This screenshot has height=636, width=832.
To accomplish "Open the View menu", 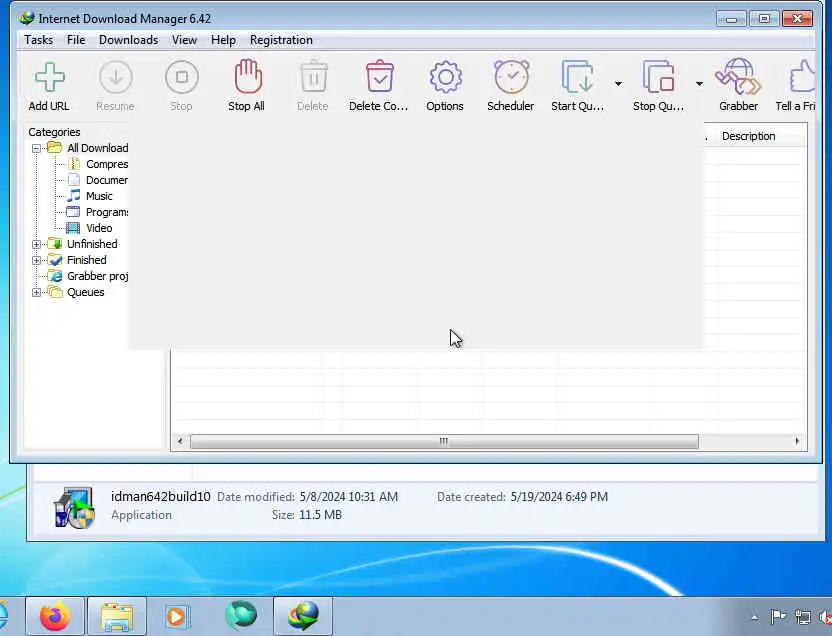I will point(184,40).
